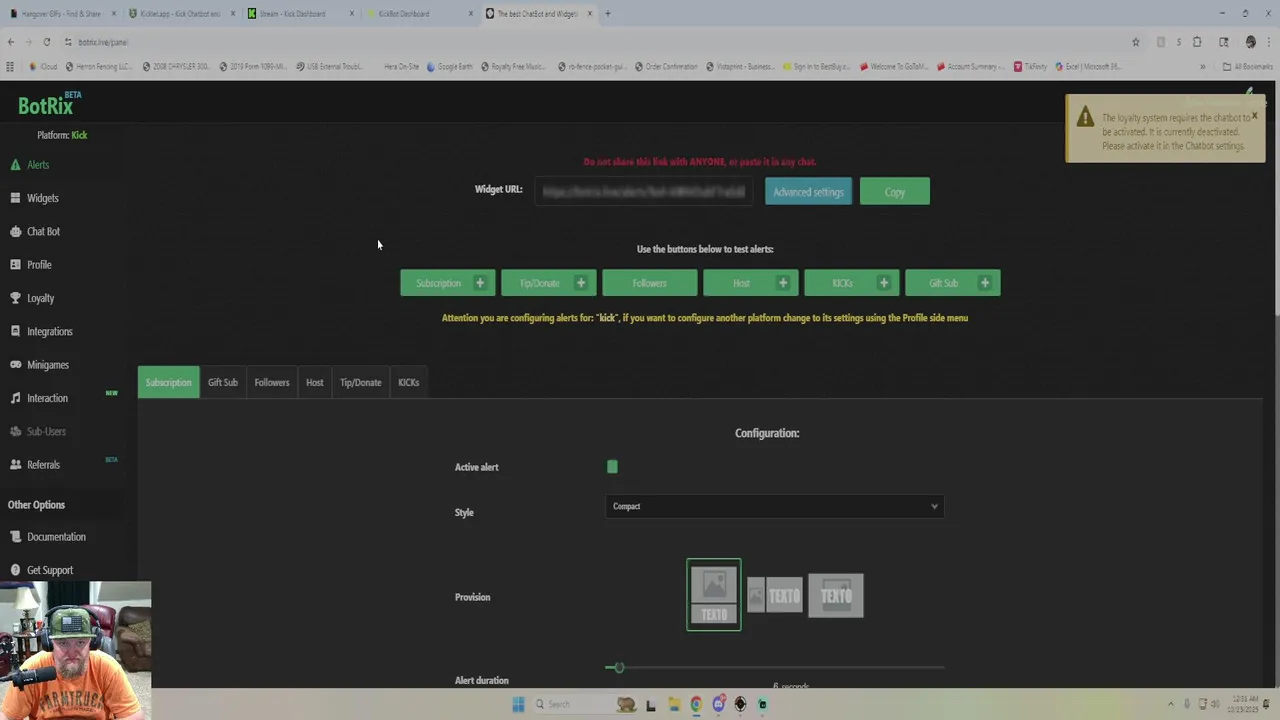
Task: Open a new browser tab
Action: pyautogui.click(x=608, y=14)
